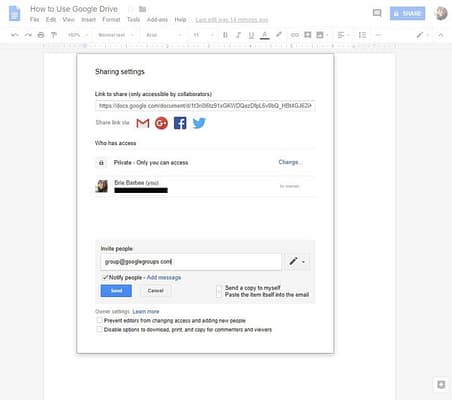
Task: Insert an image from toolbar
Action: pos(321,35)
